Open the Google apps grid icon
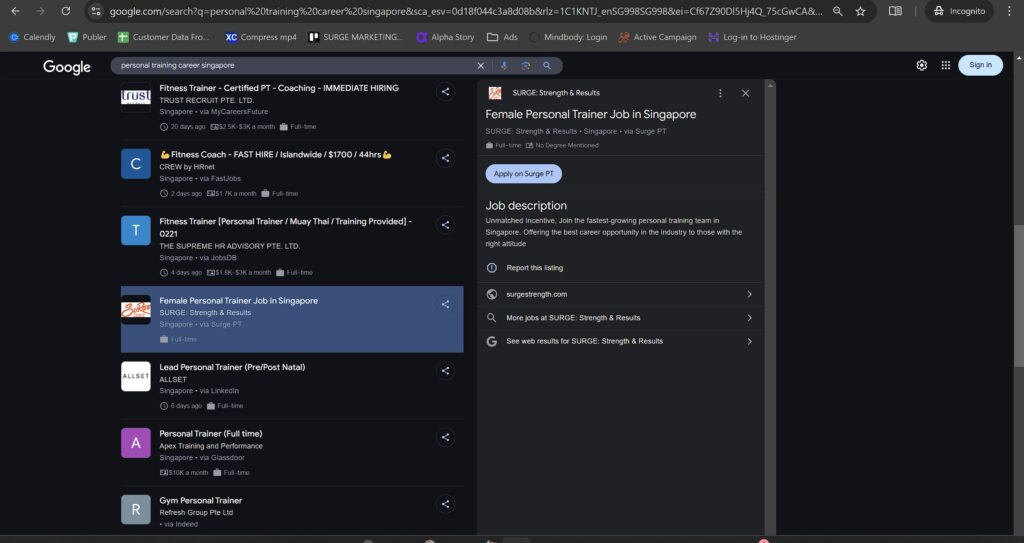The width and height of the screenshot is (1024, 543). tap(945, 65)
